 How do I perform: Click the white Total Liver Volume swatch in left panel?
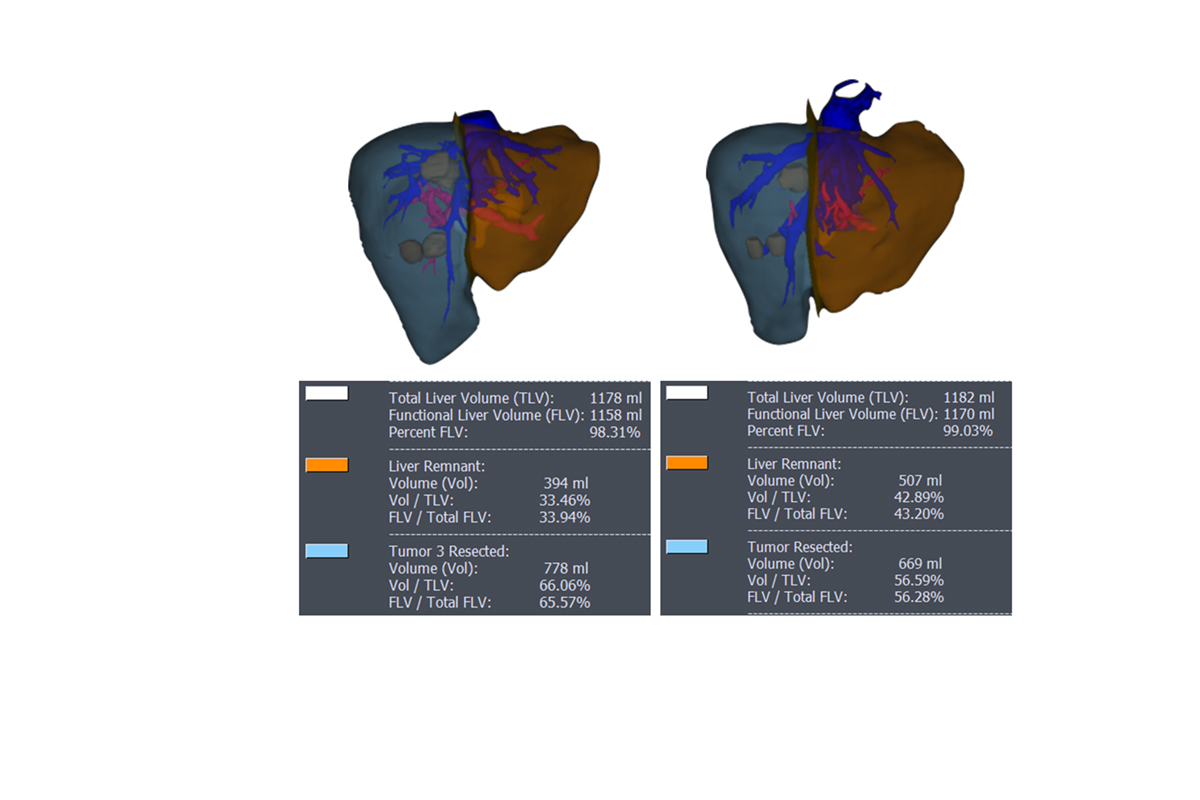click(327, 393)
